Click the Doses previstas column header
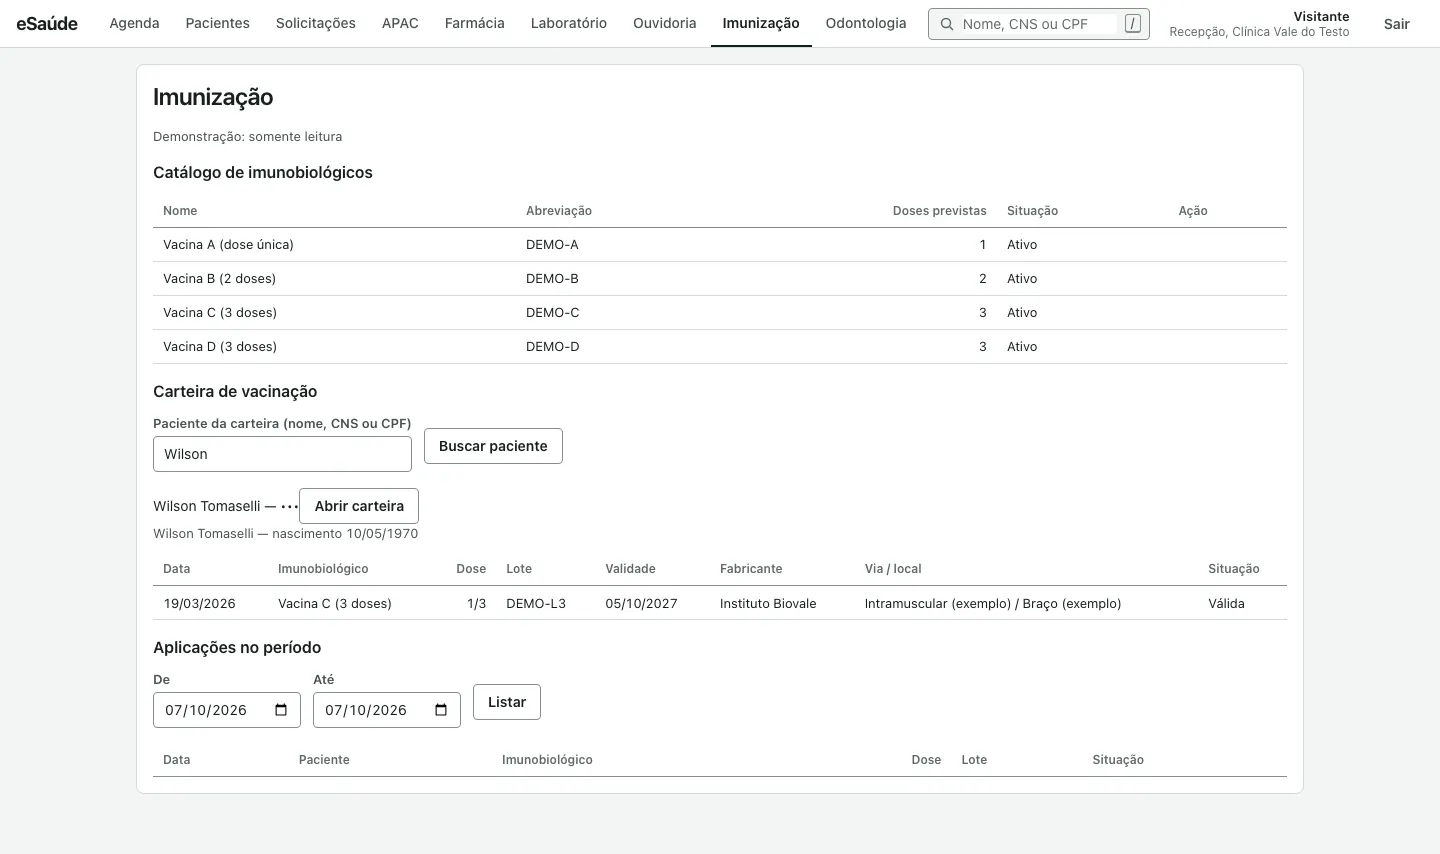The width and height of the screenshot is (1440, 854). (x=939, y=211)
